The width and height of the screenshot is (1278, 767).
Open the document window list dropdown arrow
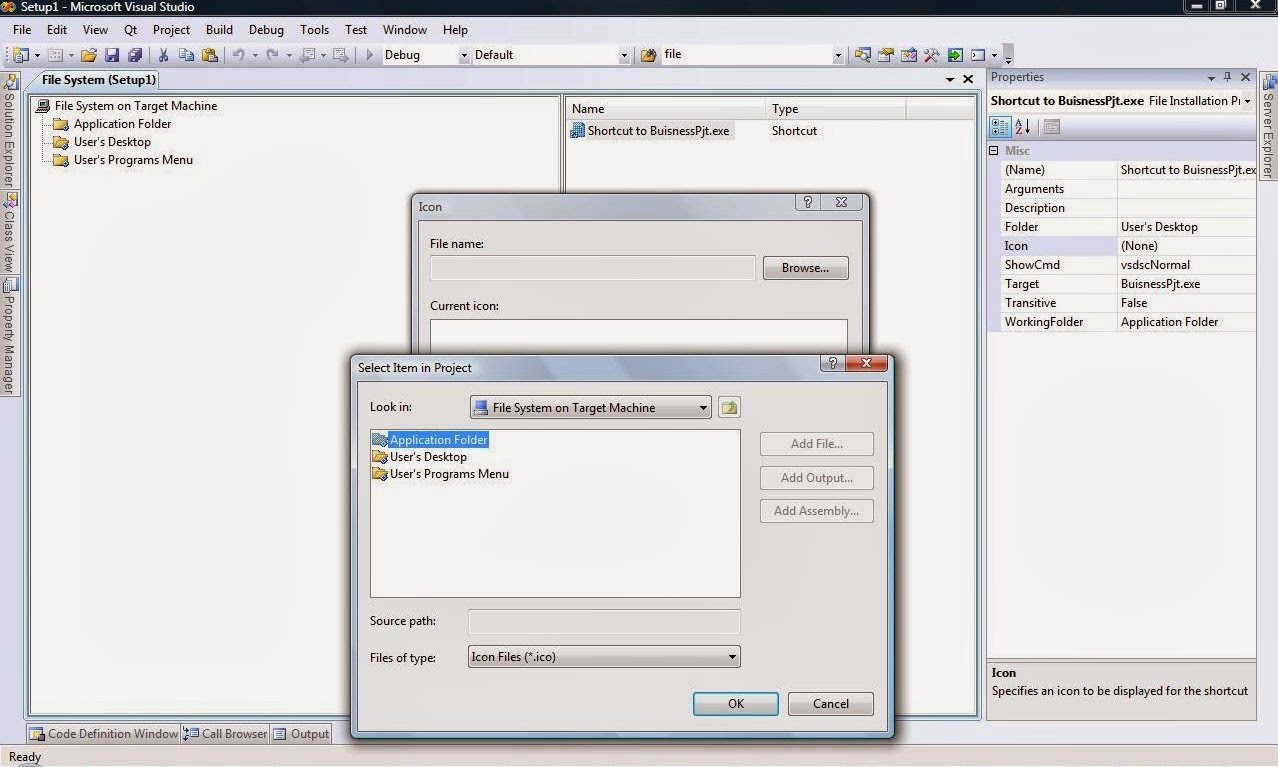(950, 79)
